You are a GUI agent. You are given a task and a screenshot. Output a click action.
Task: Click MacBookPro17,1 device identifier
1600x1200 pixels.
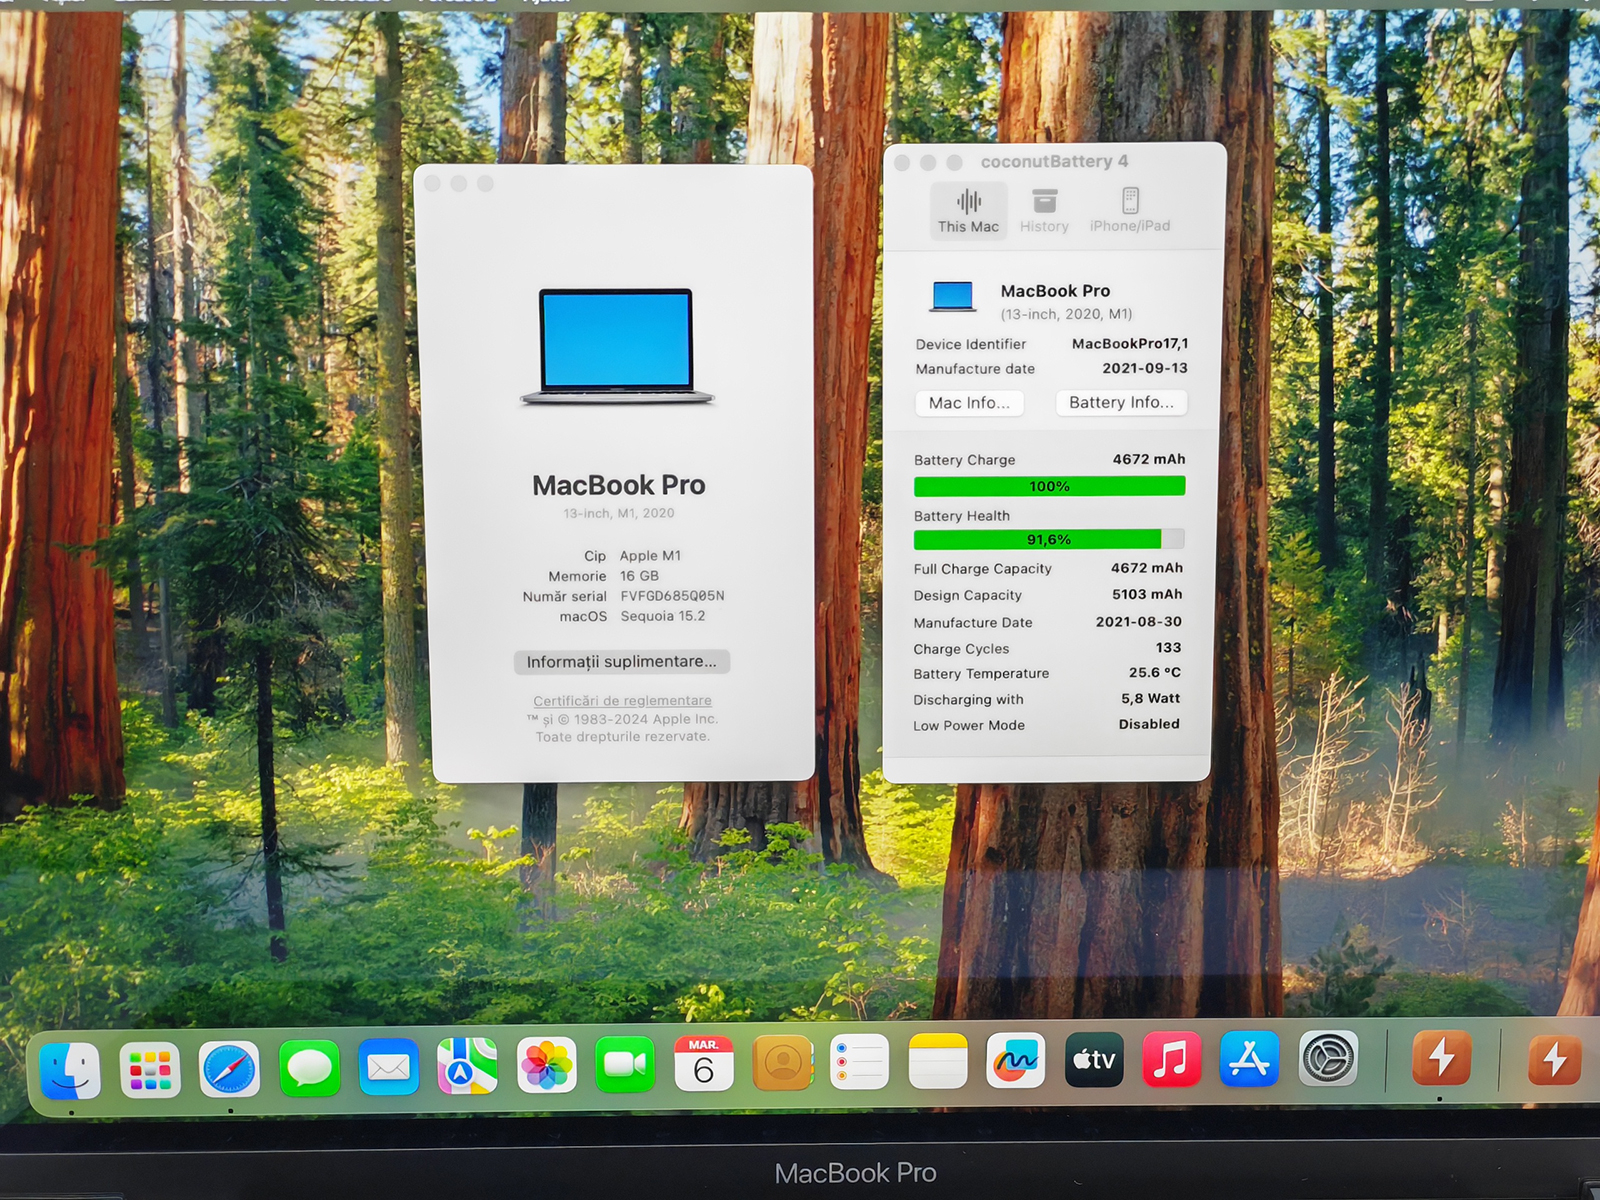click(x=1130, y=343)
